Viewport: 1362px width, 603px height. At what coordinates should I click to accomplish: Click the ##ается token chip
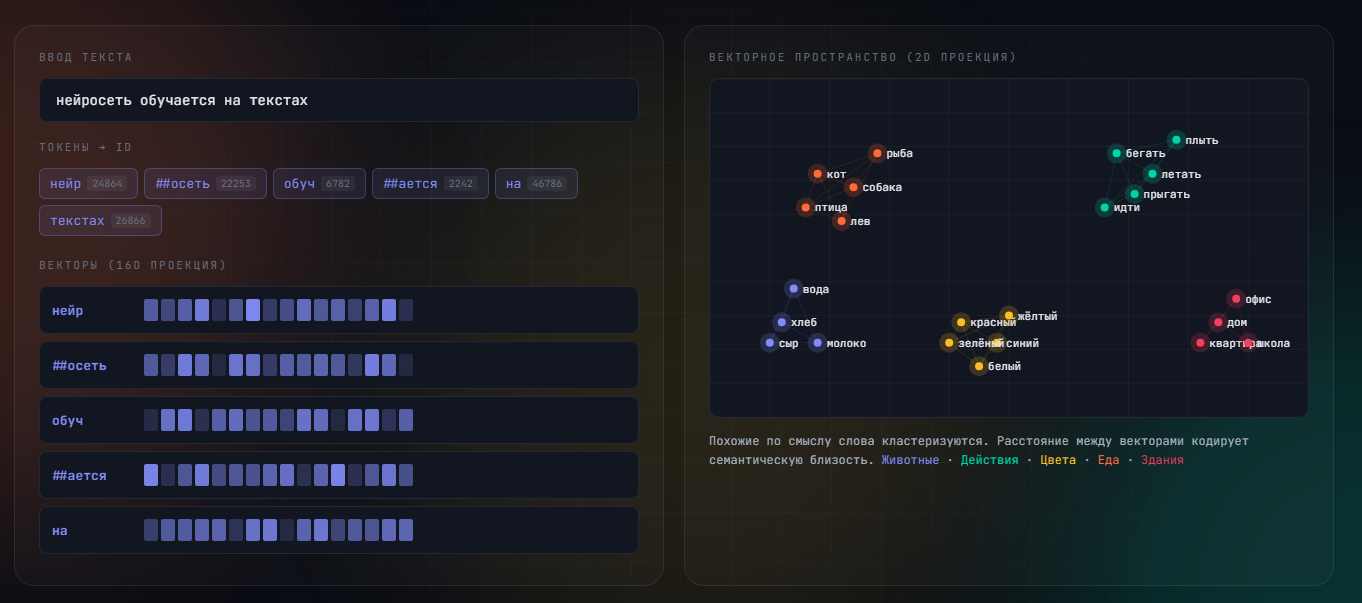pos(430,184)
